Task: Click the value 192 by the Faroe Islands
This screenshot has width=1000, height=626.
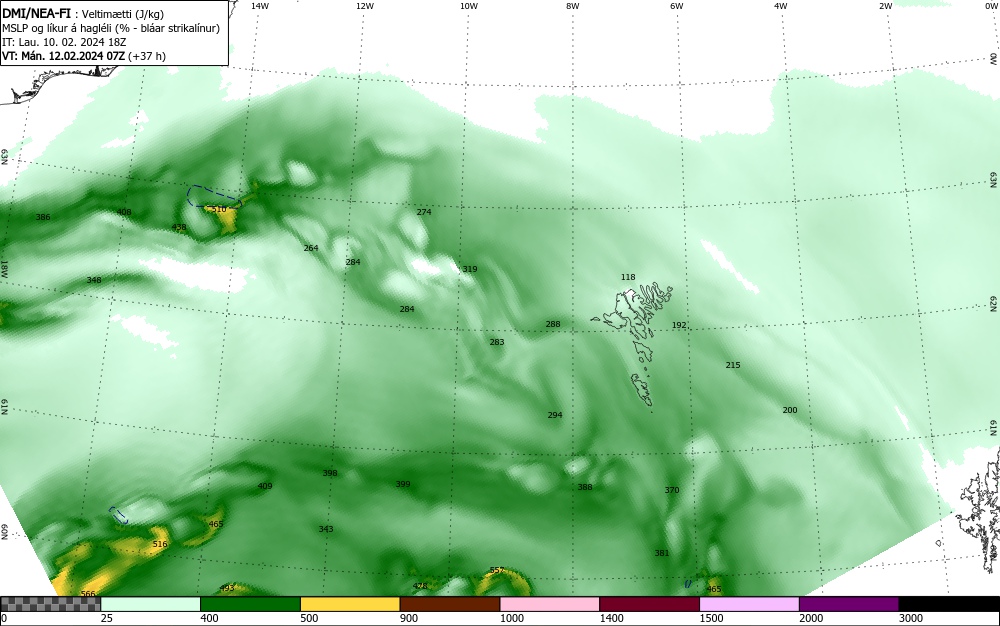Action: pos(679,324)
